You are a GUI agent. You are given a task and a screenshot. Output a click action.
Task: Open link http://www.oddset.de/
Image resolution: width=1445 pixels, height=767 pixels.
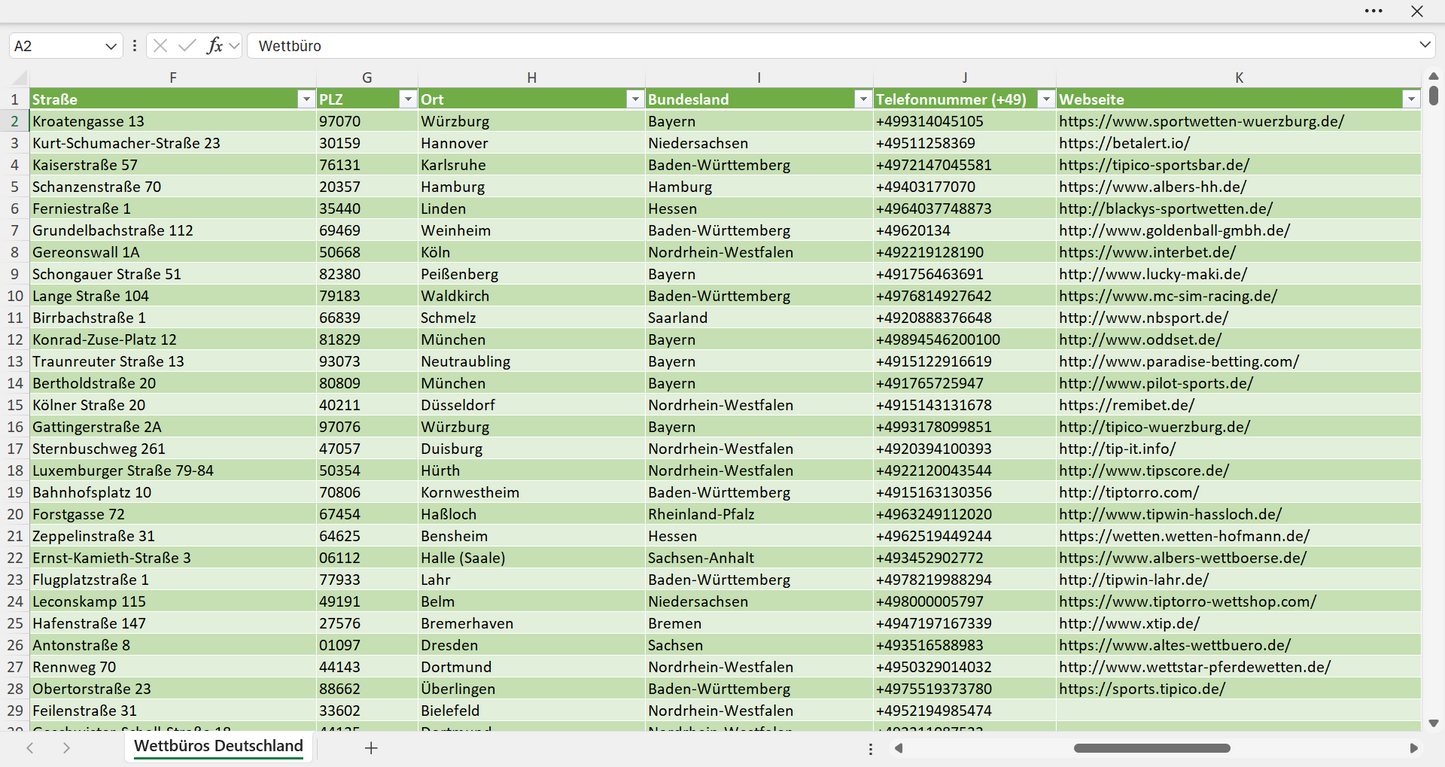click(x=1140, y=340)
